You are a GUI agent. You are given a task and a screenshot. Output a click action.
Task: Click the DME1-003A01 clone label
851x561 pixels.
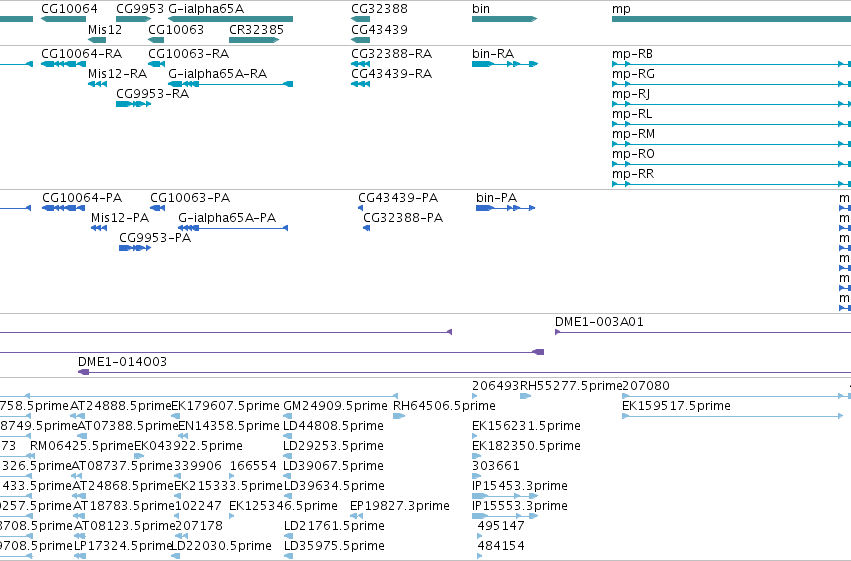coord(599,322)
